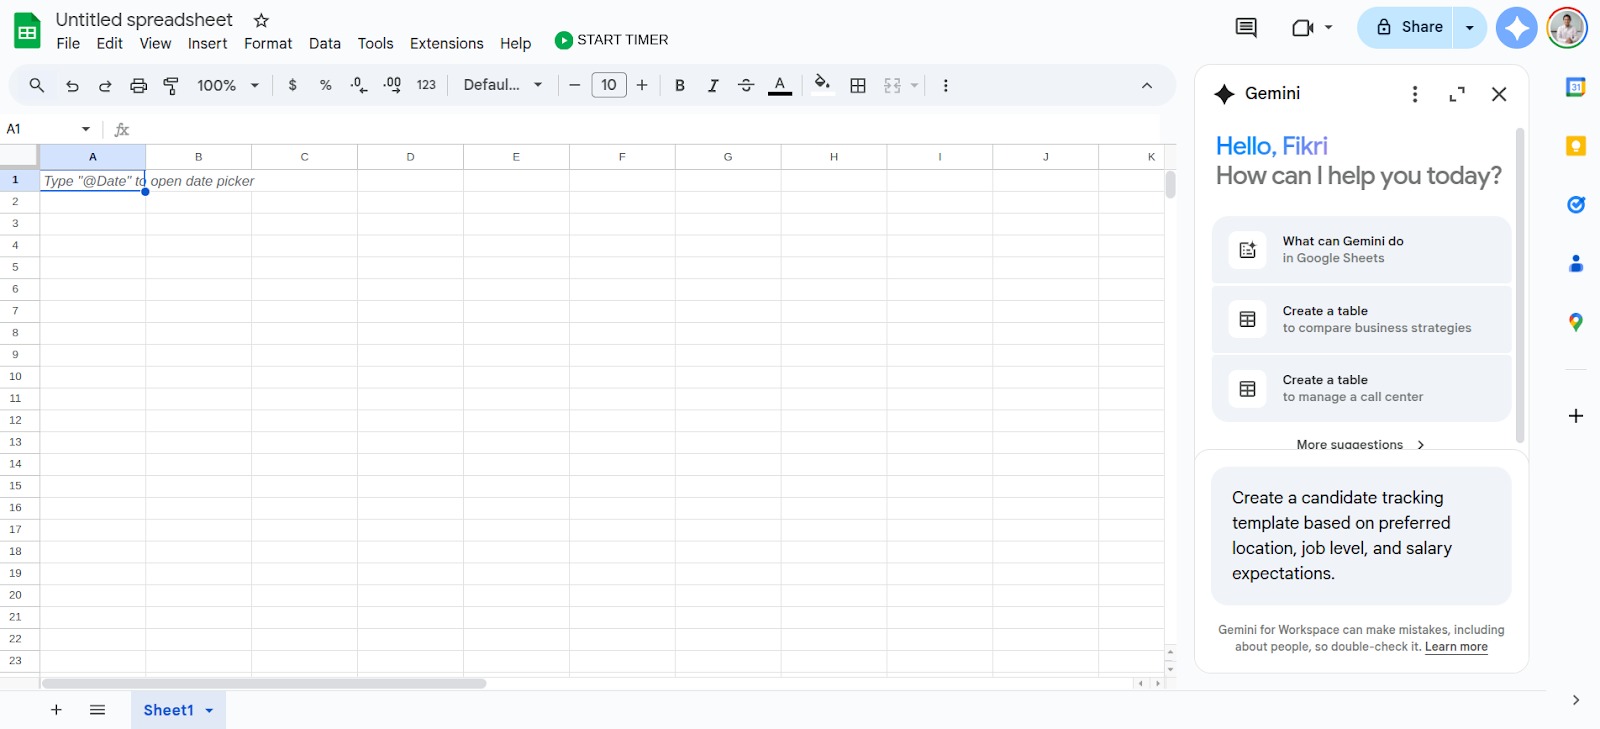Image resolution: width=1600 pixels, height=729 pixels.
Task: Open the Extensions menu
Action: 446,44
